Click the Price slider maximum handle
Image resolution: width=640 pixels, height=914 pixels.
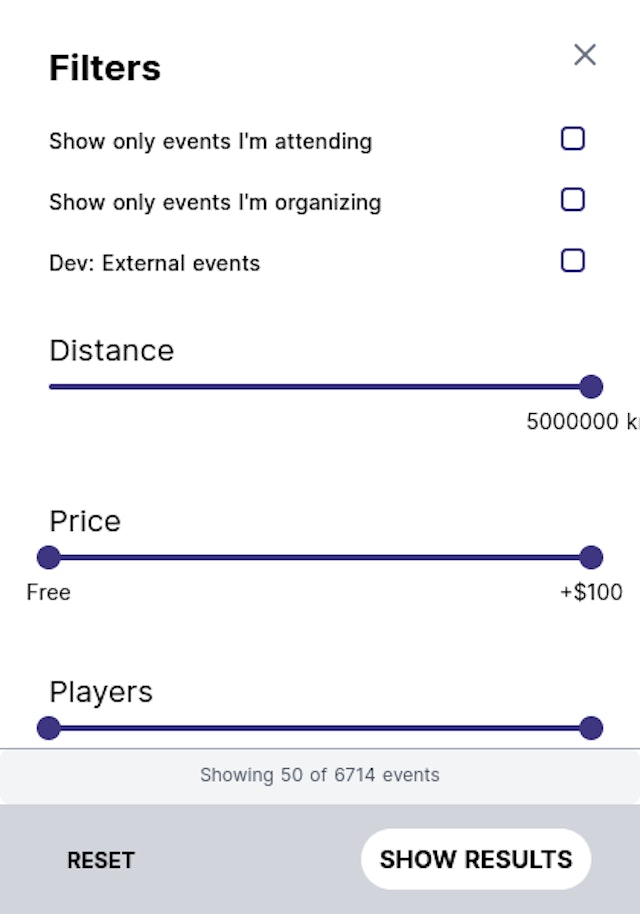point(591,557)
